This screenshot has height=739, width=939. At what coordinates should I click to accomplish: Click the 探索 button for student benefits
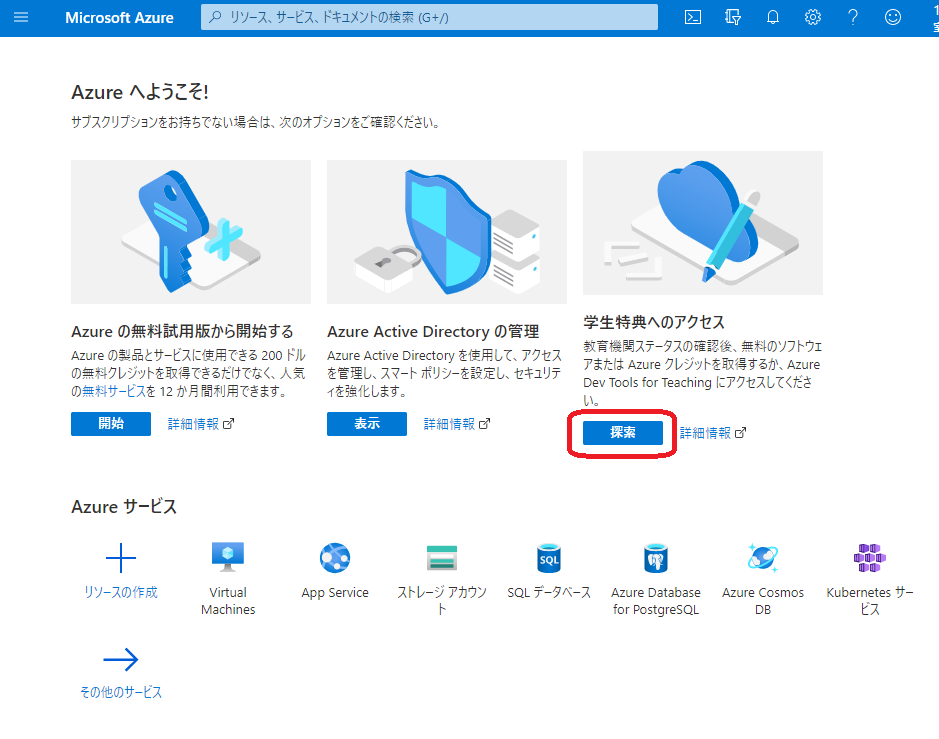623,432
